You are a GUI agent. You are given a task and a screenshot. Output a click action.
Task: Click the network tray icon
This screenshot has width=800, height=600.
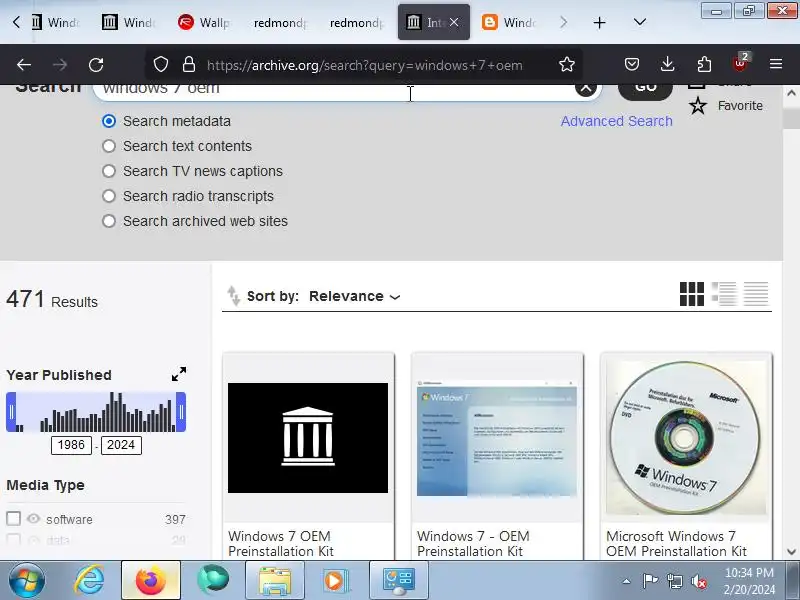click(674, 581)
